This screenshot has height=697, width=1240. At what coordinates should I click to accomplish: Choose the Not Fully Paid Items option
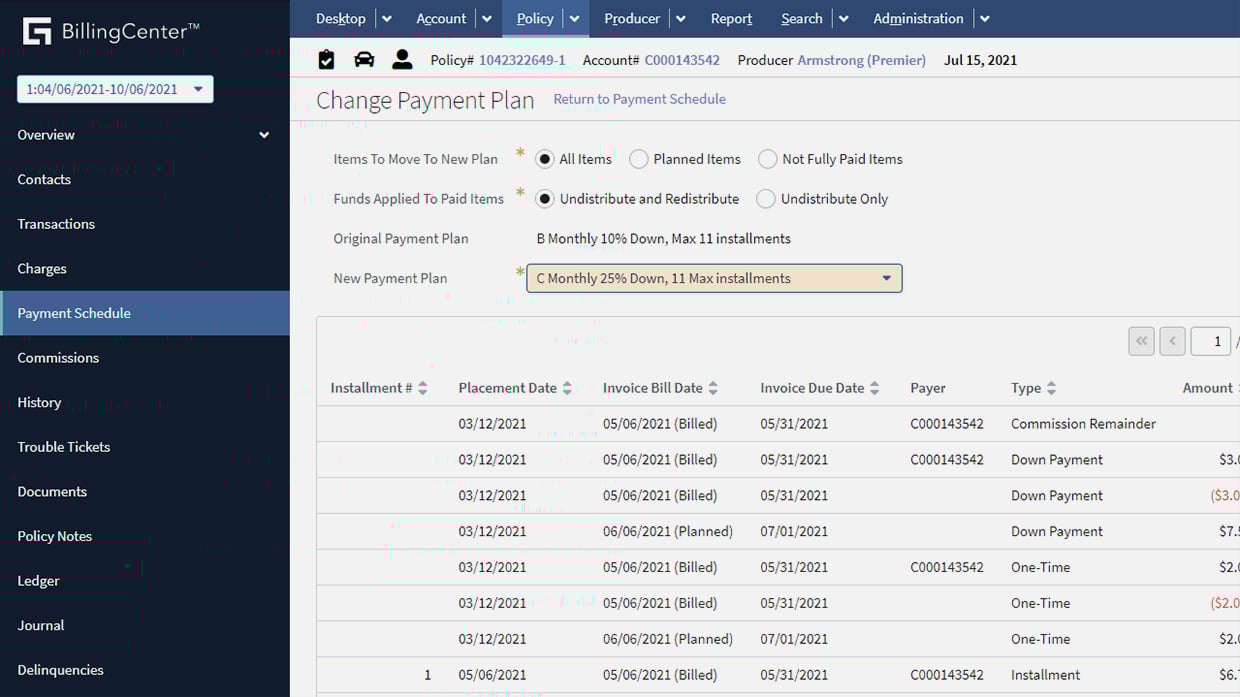tap(768, 158)
